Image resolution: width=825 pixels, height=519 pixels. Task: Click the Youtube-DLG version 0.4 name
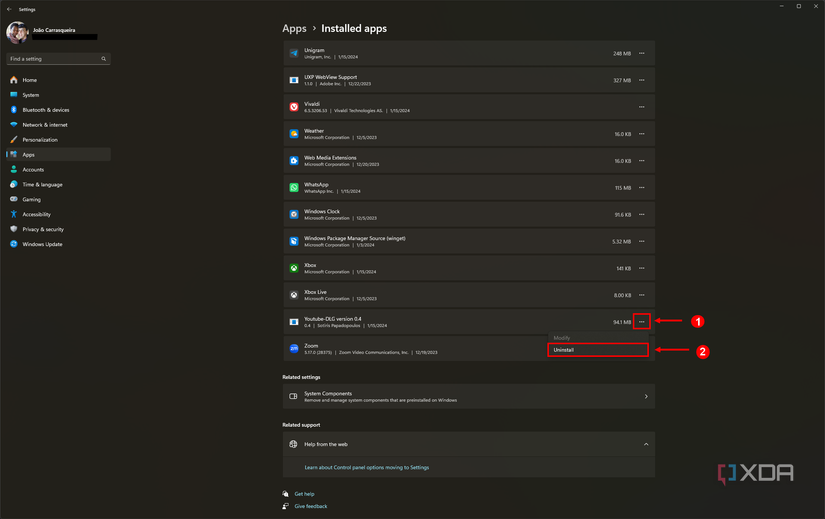click(x=333, y=319)
